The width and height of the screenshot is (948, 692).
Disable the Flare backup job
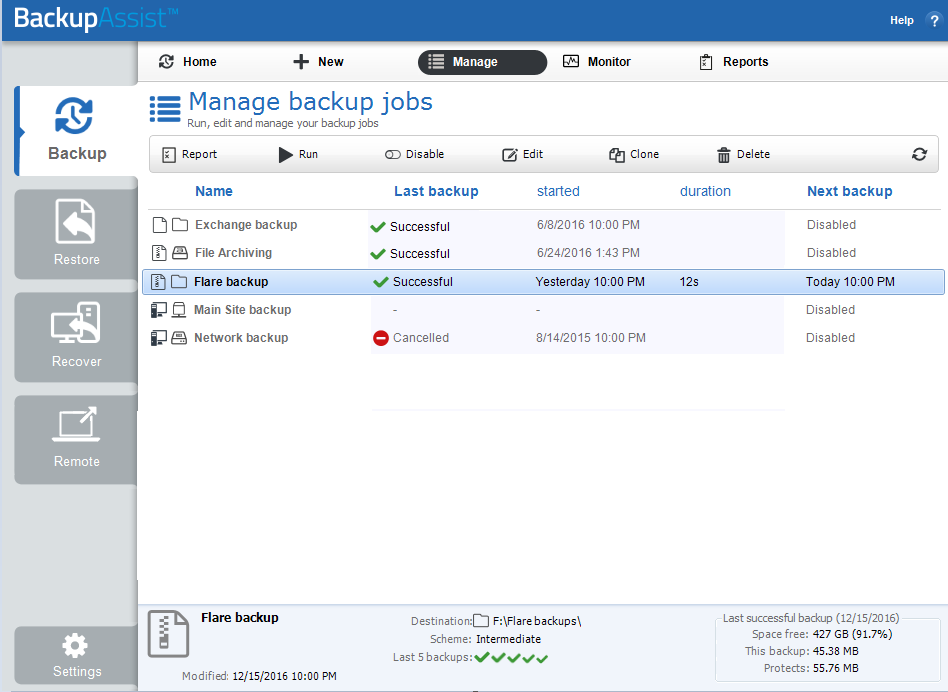pos(413,154)
